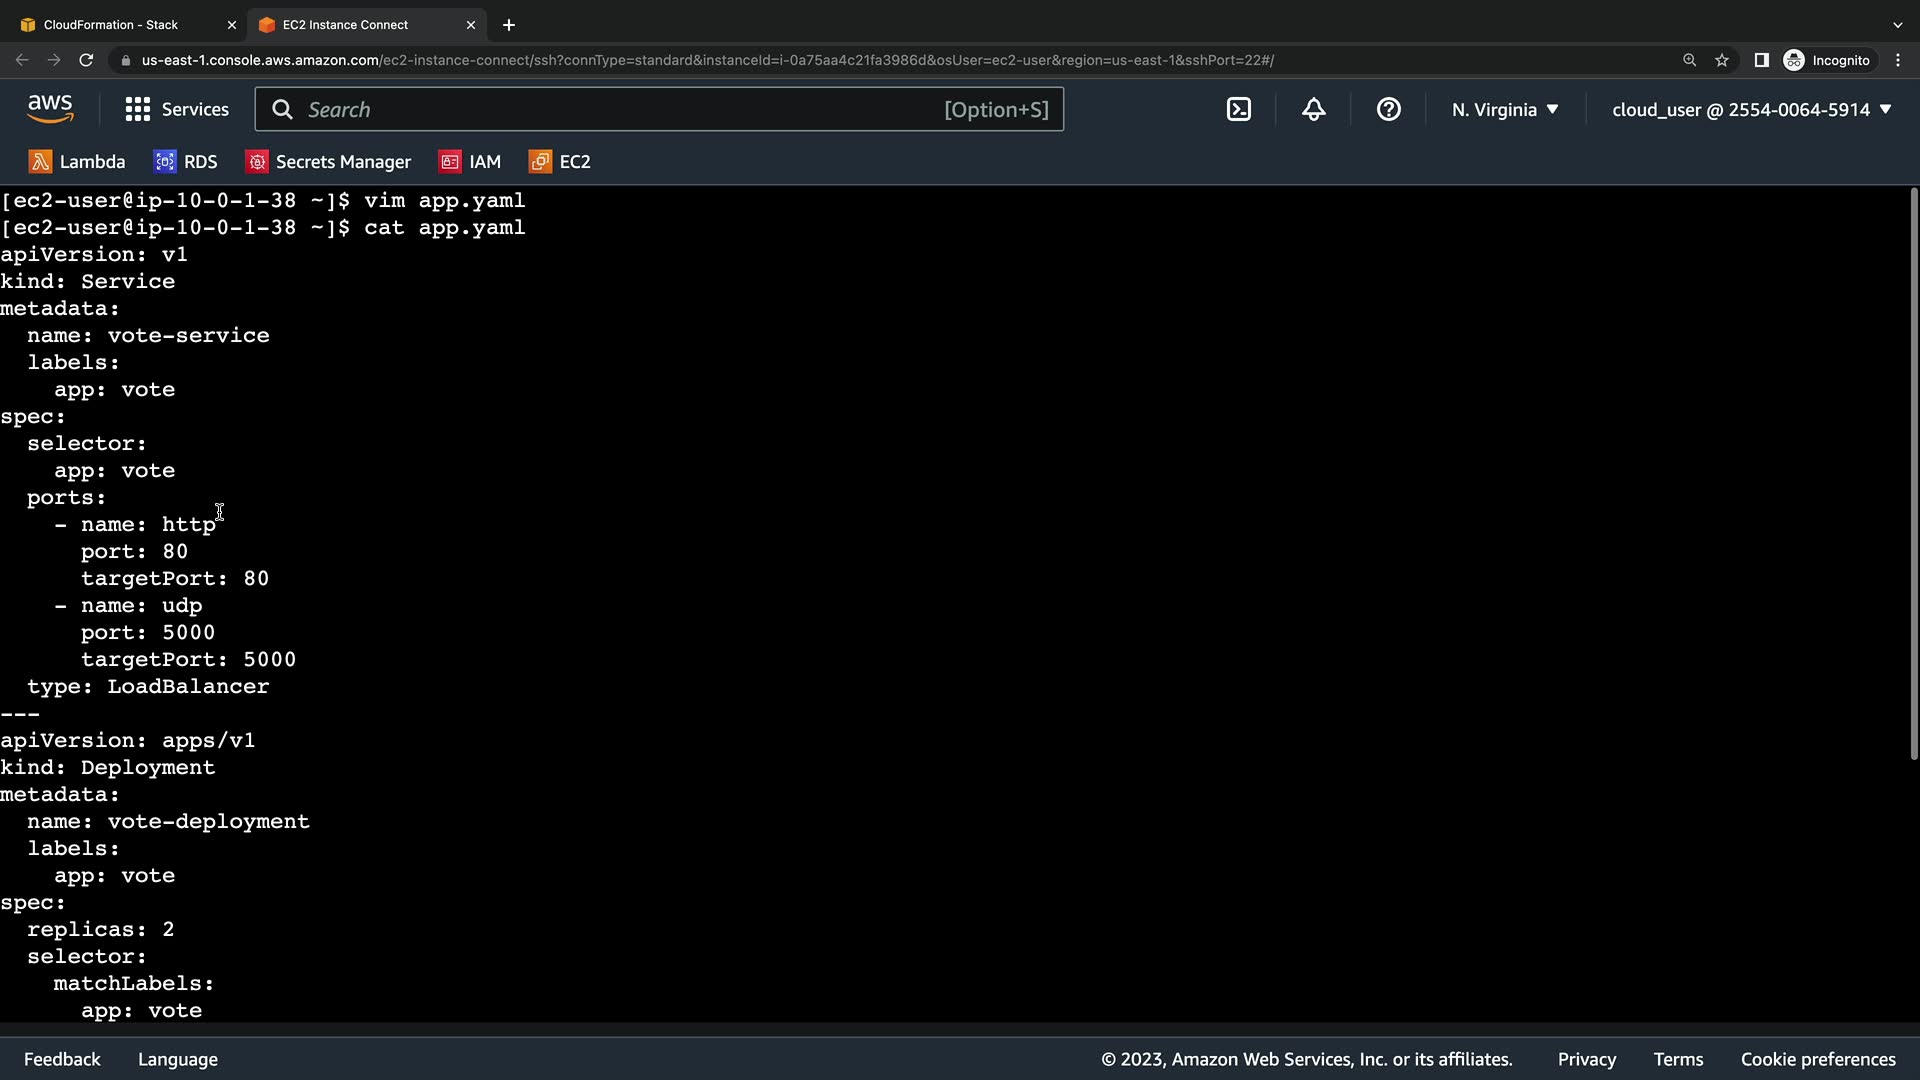Screen dimensions: 1920x1080
Task: Open Lambda shortcut in favorites bar
Action: click(78, 162)
